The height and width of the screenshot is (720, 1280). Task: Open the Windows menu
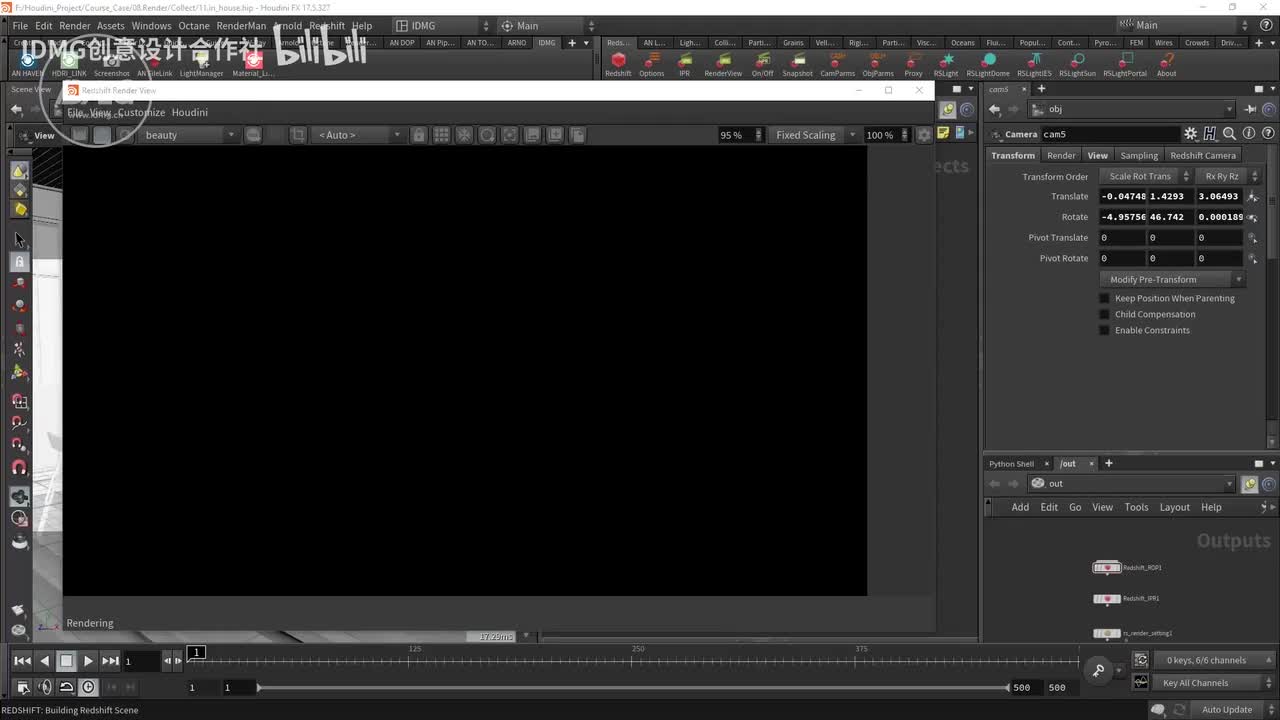click(x=151, y=26)
